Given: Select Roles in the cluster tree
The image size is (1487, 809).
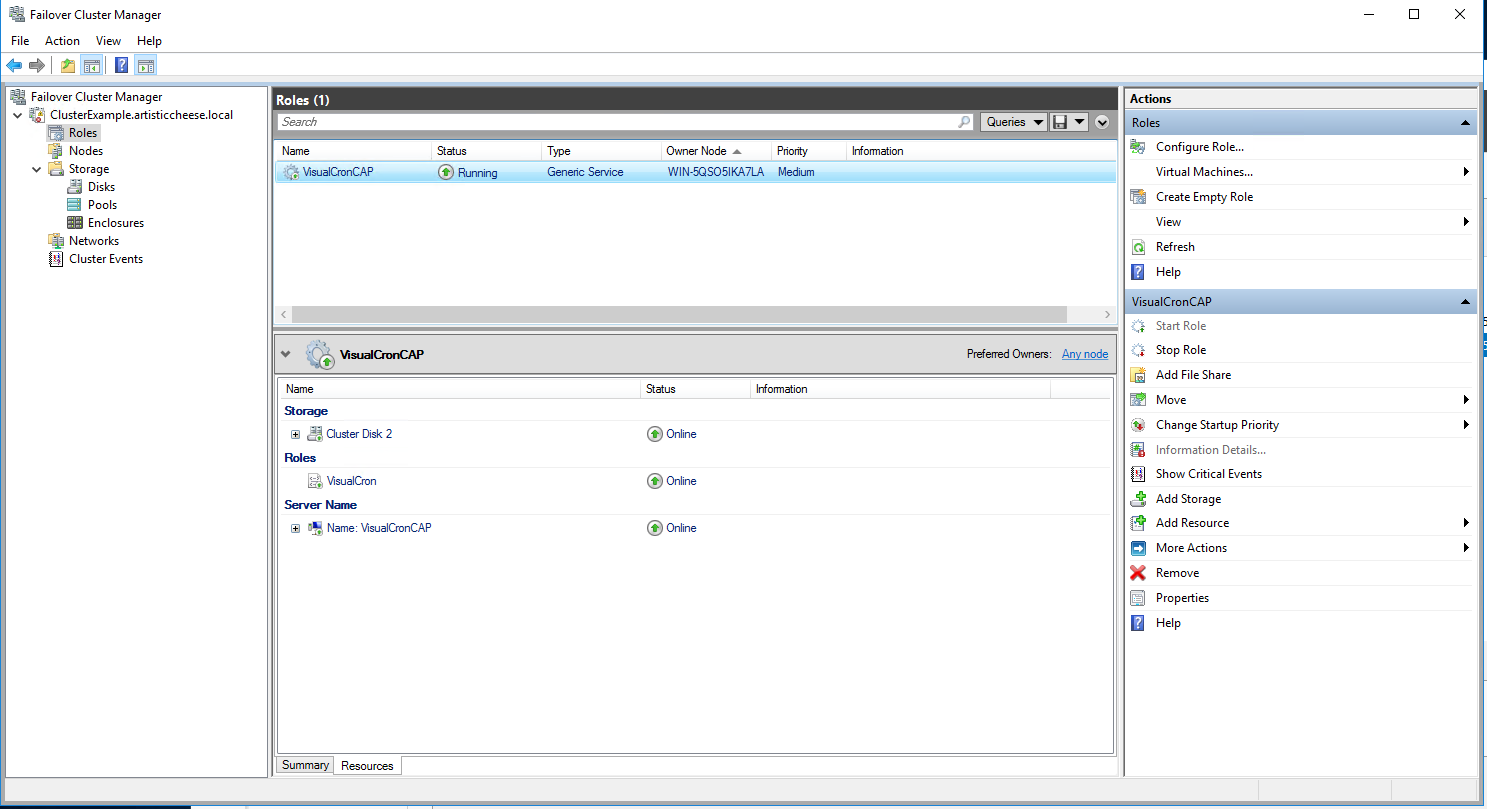Looking at the screenshot, I should 83,133.
